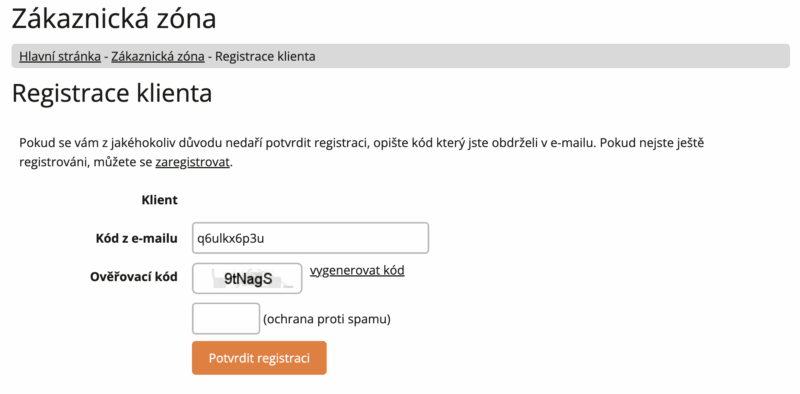Click the (ochrana proti spamu) hint text
The image size is (800, 394).
327,319
